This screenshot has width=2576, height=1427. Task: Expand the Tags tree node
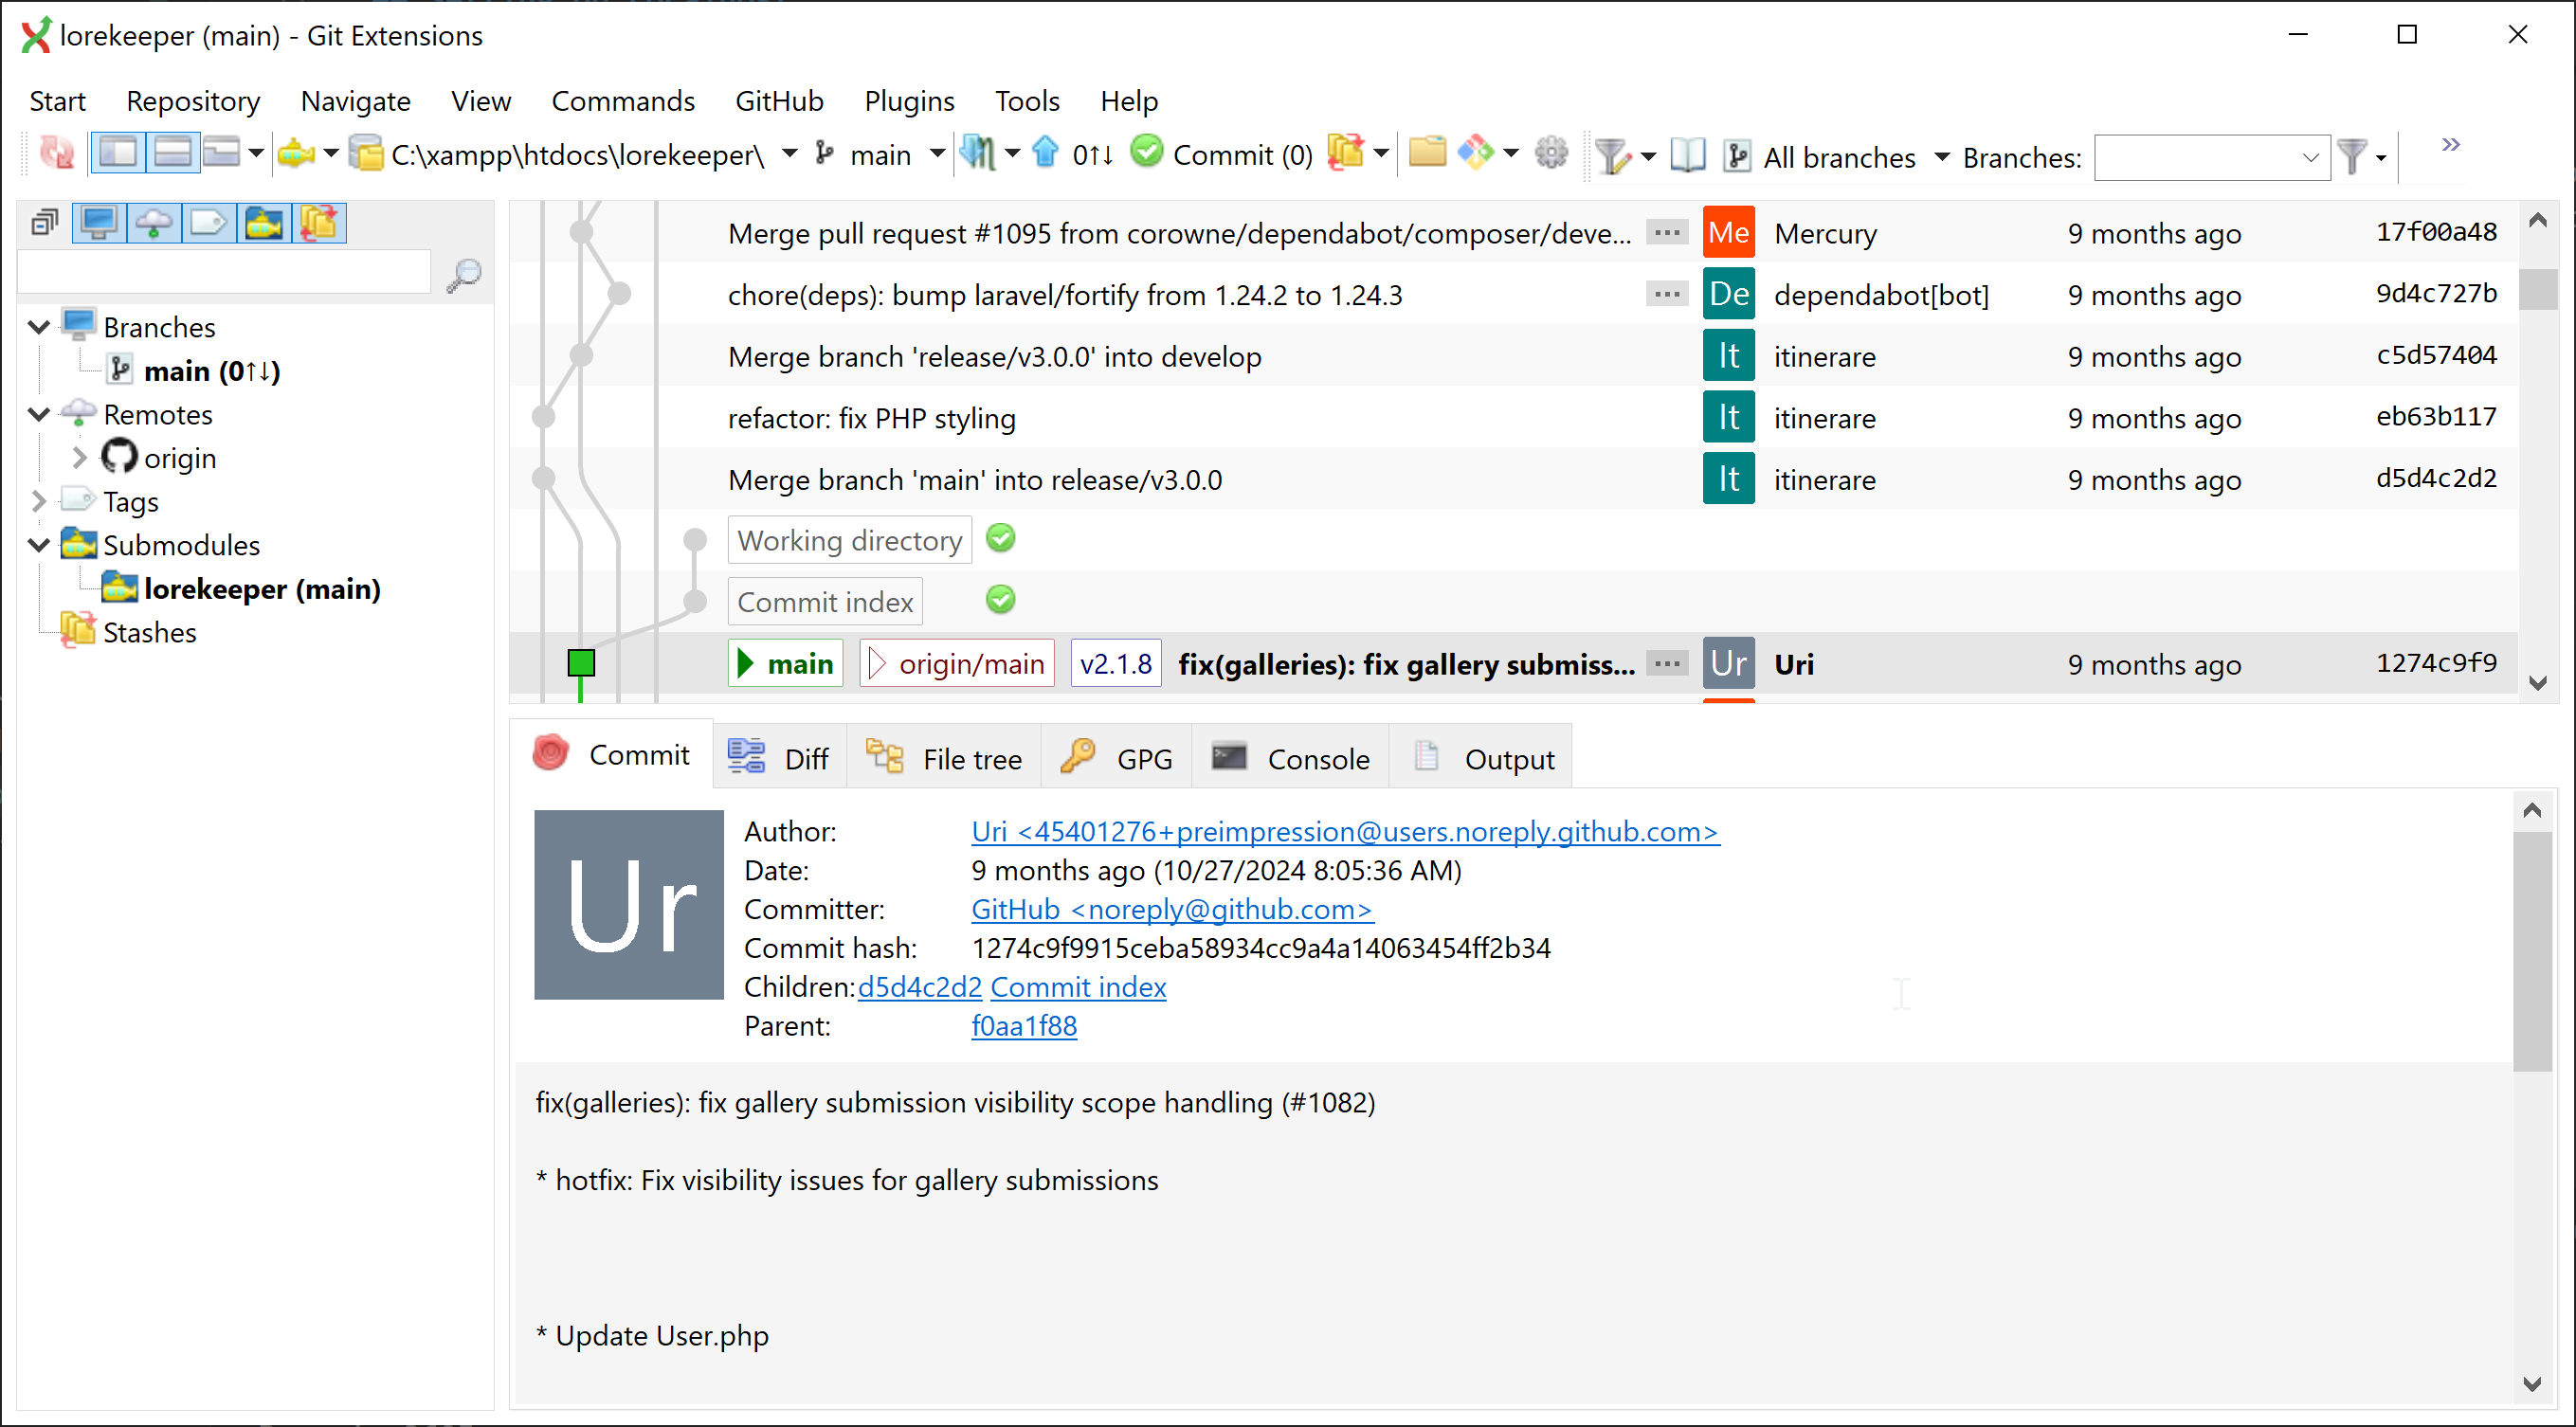(x=39, y=501)
